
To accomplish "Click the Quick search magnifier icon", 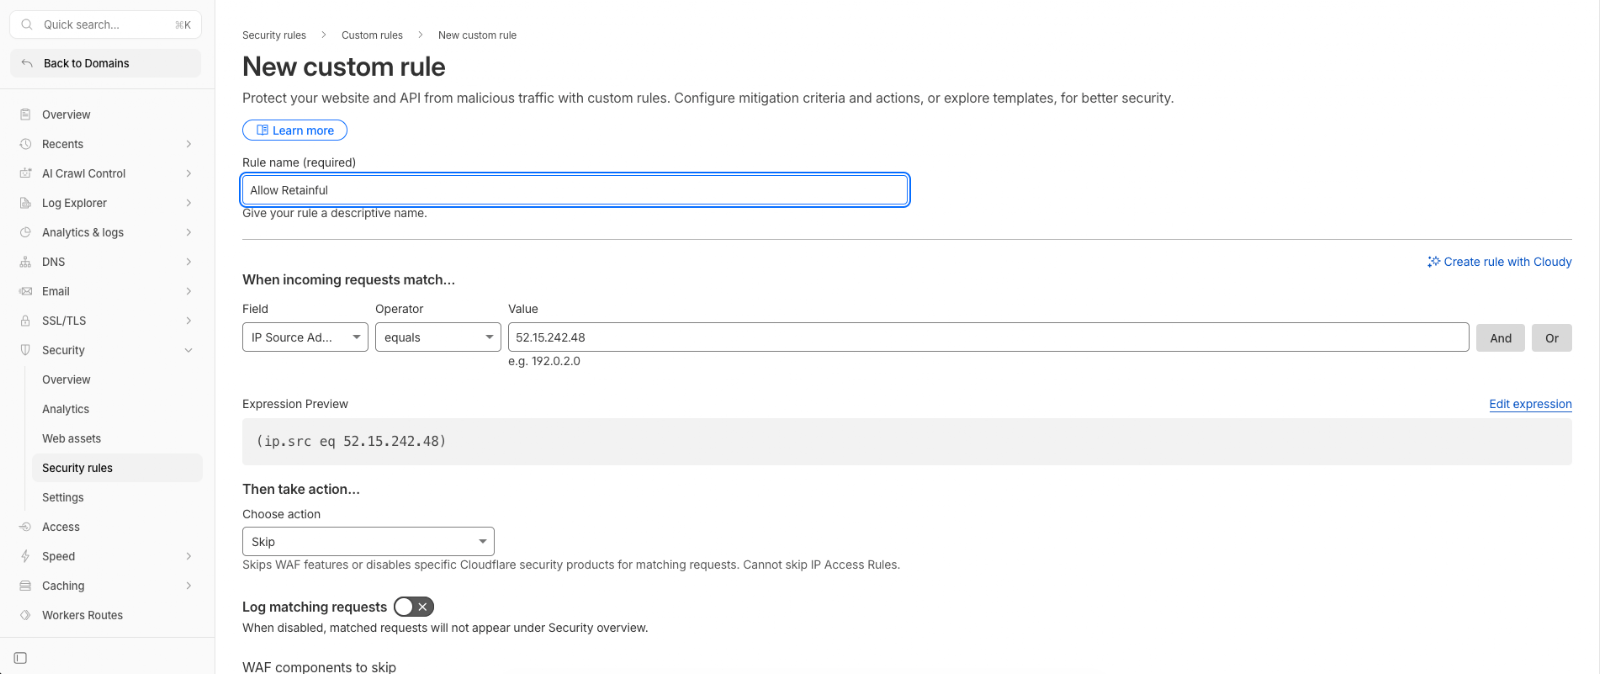I will click(27, 24).
